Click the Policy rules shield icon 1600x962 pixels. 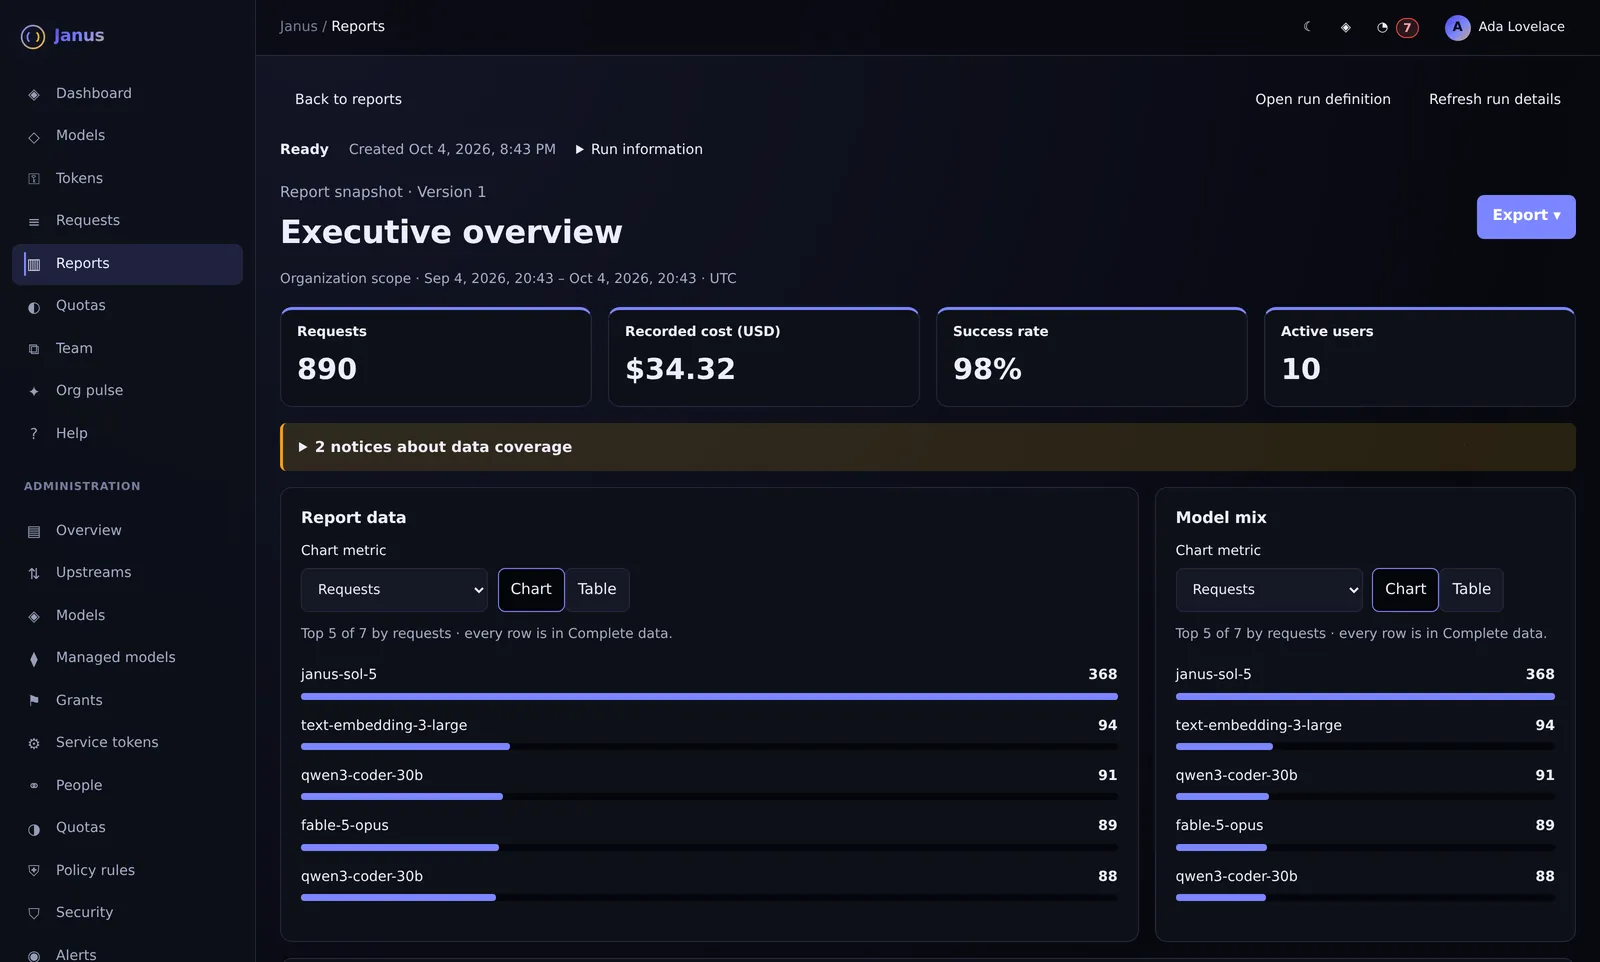[34, 871]
